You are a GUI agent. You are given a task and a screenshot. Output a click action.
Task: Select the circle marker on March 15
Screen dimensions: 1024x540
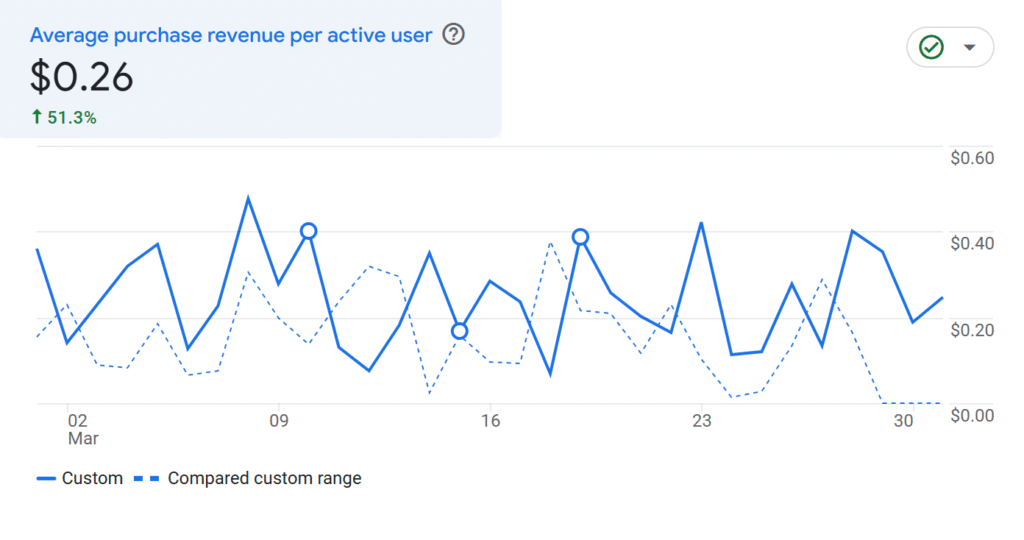pyautogui.click(x=460, y=331)
